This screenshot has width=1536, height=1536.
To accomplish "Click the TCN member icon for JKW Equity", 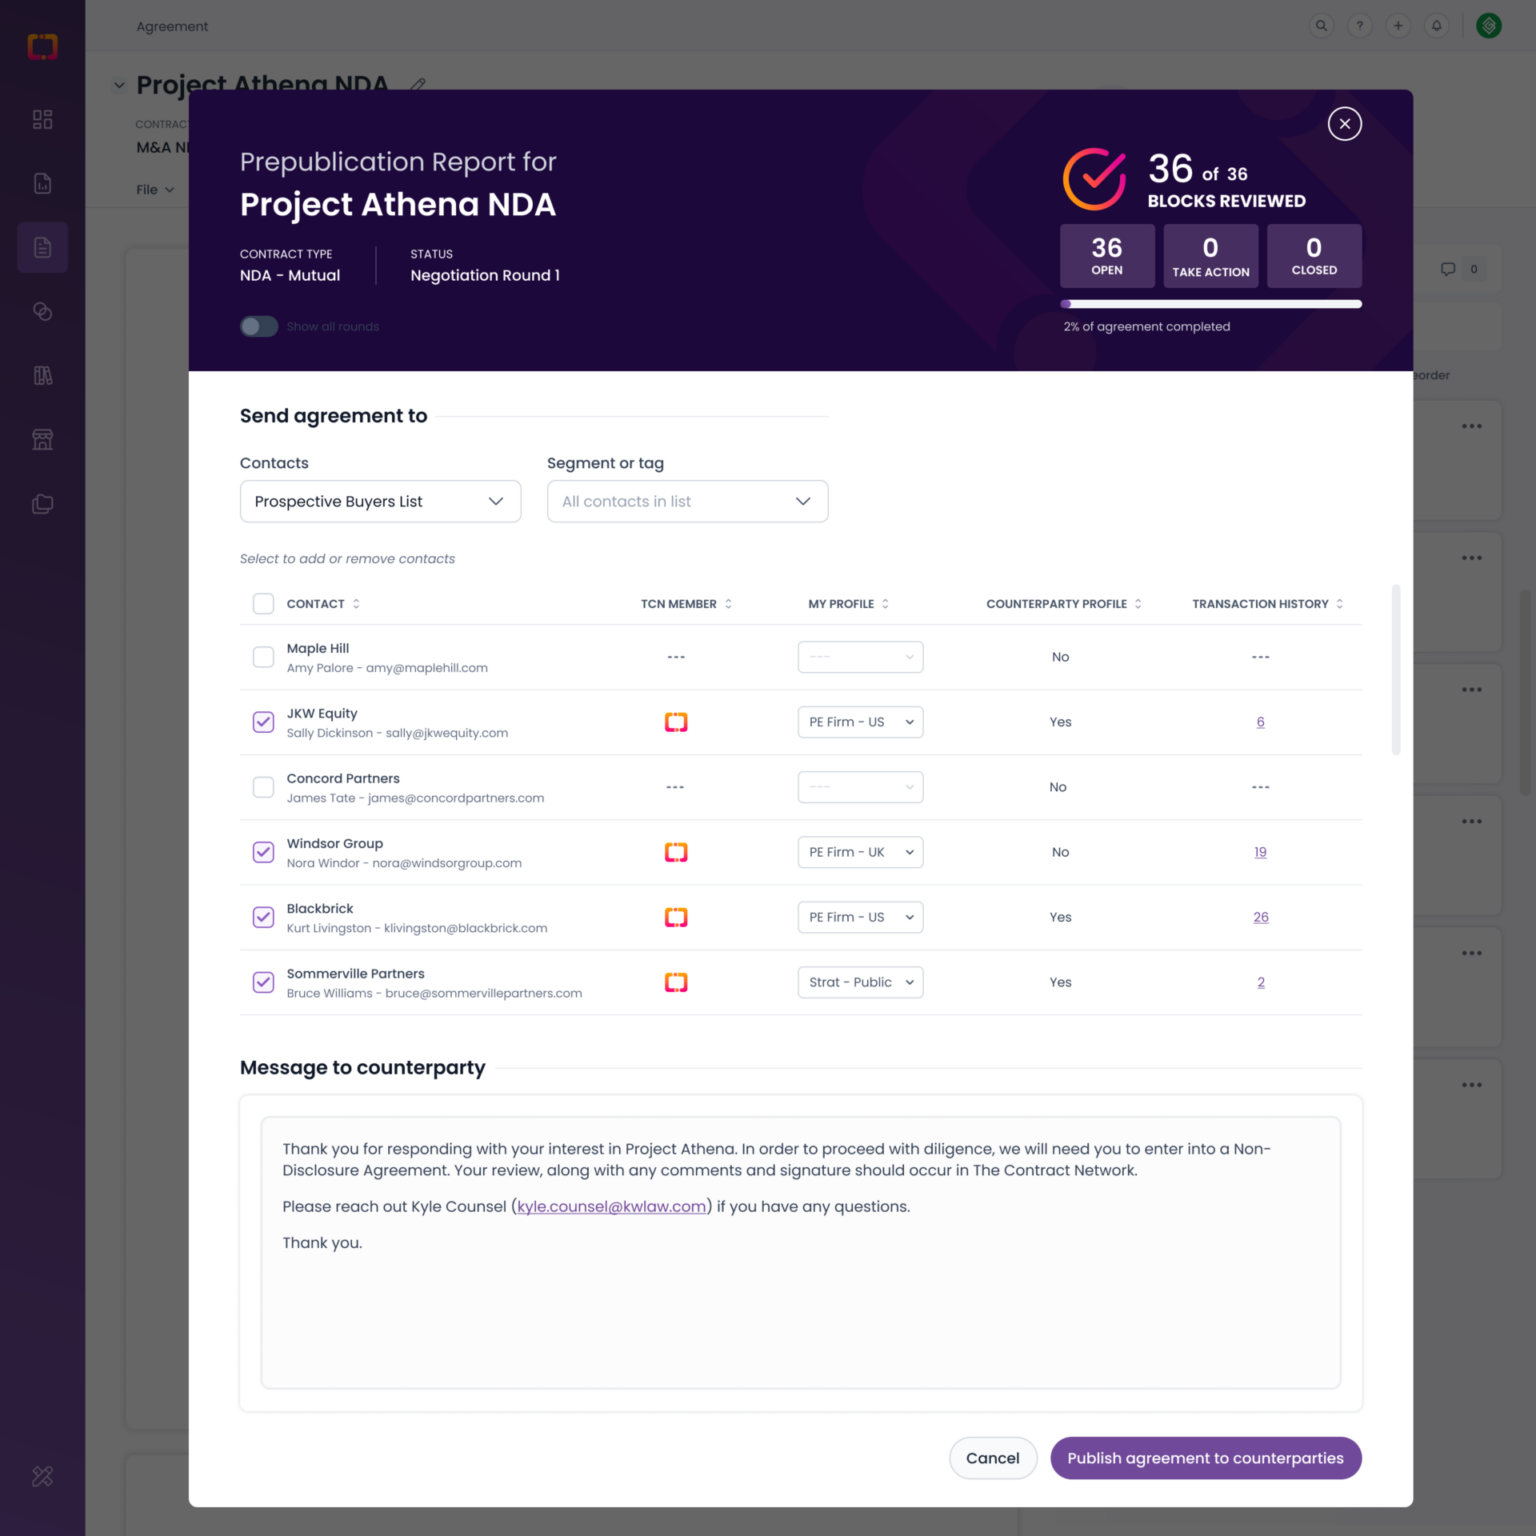I will (x=676, y=721).
